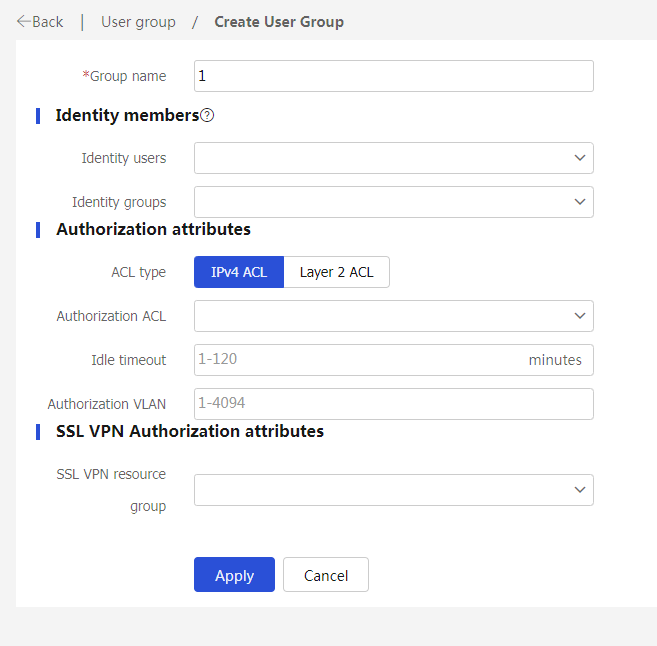Click the Idle timeout input field

tap(393, 360)
